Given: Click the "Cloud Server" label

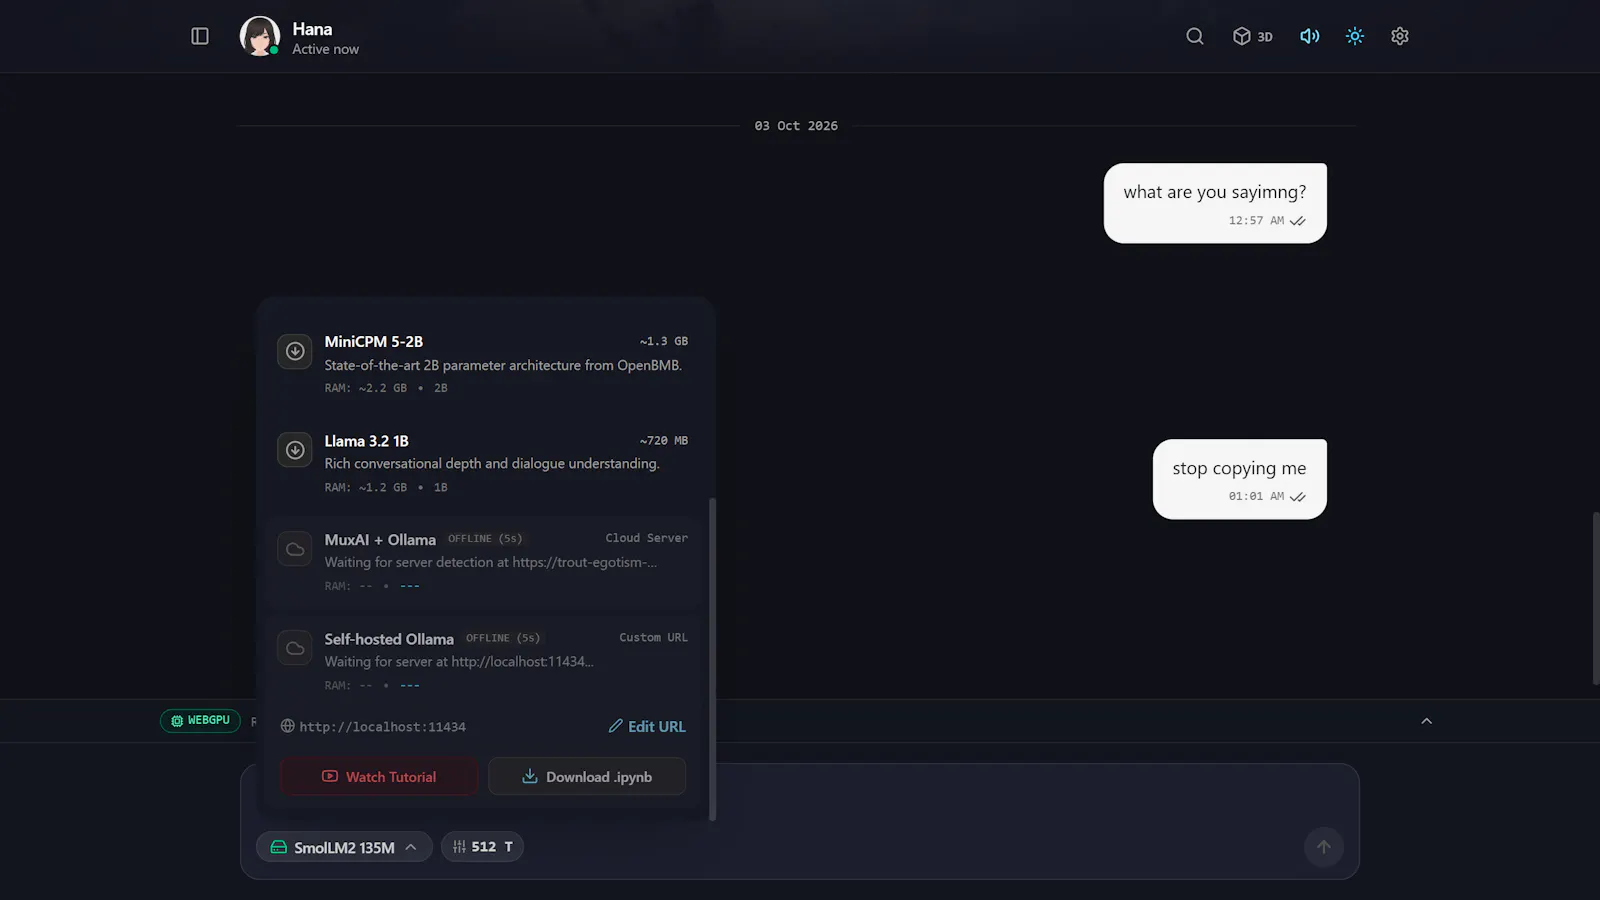Looking at the screenshot, I should [x=646, y=538].
